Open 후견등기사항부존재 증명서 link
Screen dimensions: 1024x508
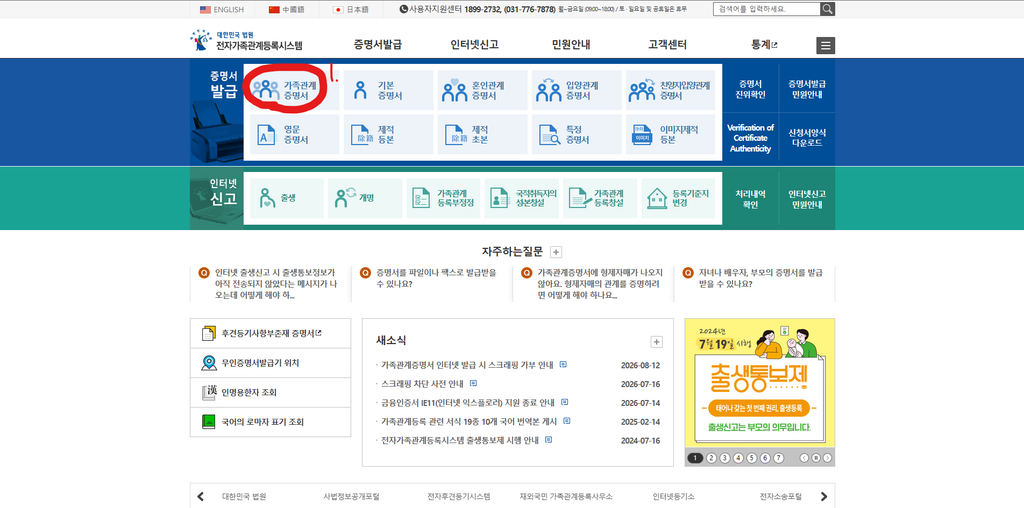point(270,334)
